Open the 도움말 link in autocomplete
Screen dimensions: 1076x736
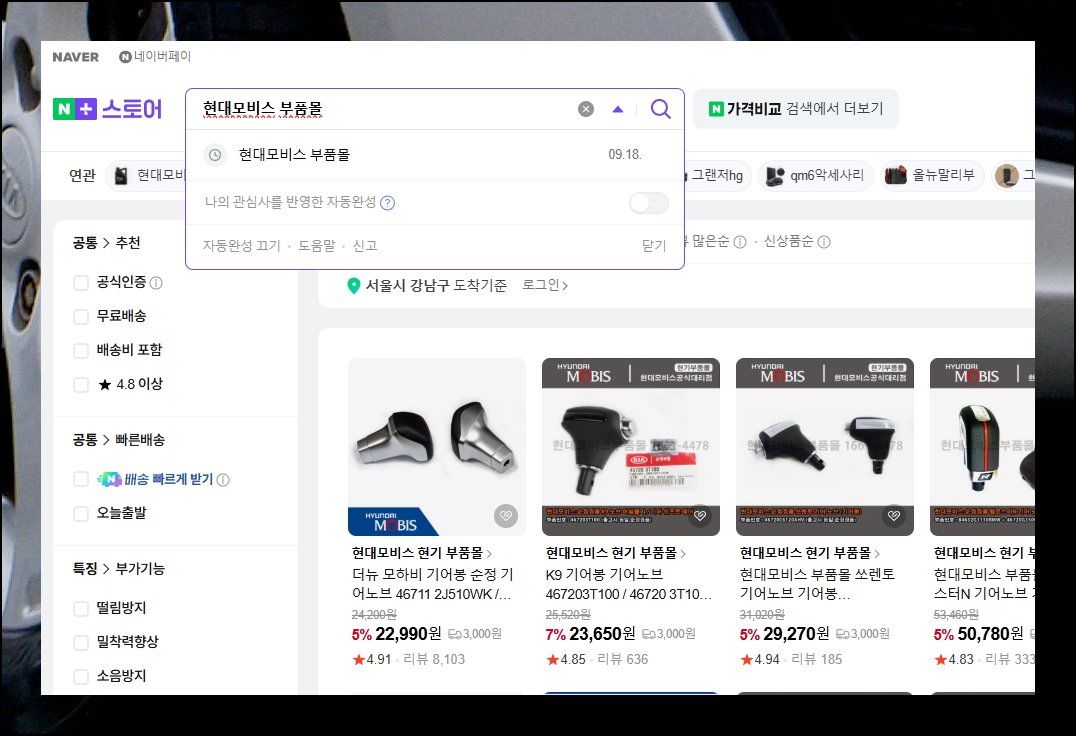(316, 246)
